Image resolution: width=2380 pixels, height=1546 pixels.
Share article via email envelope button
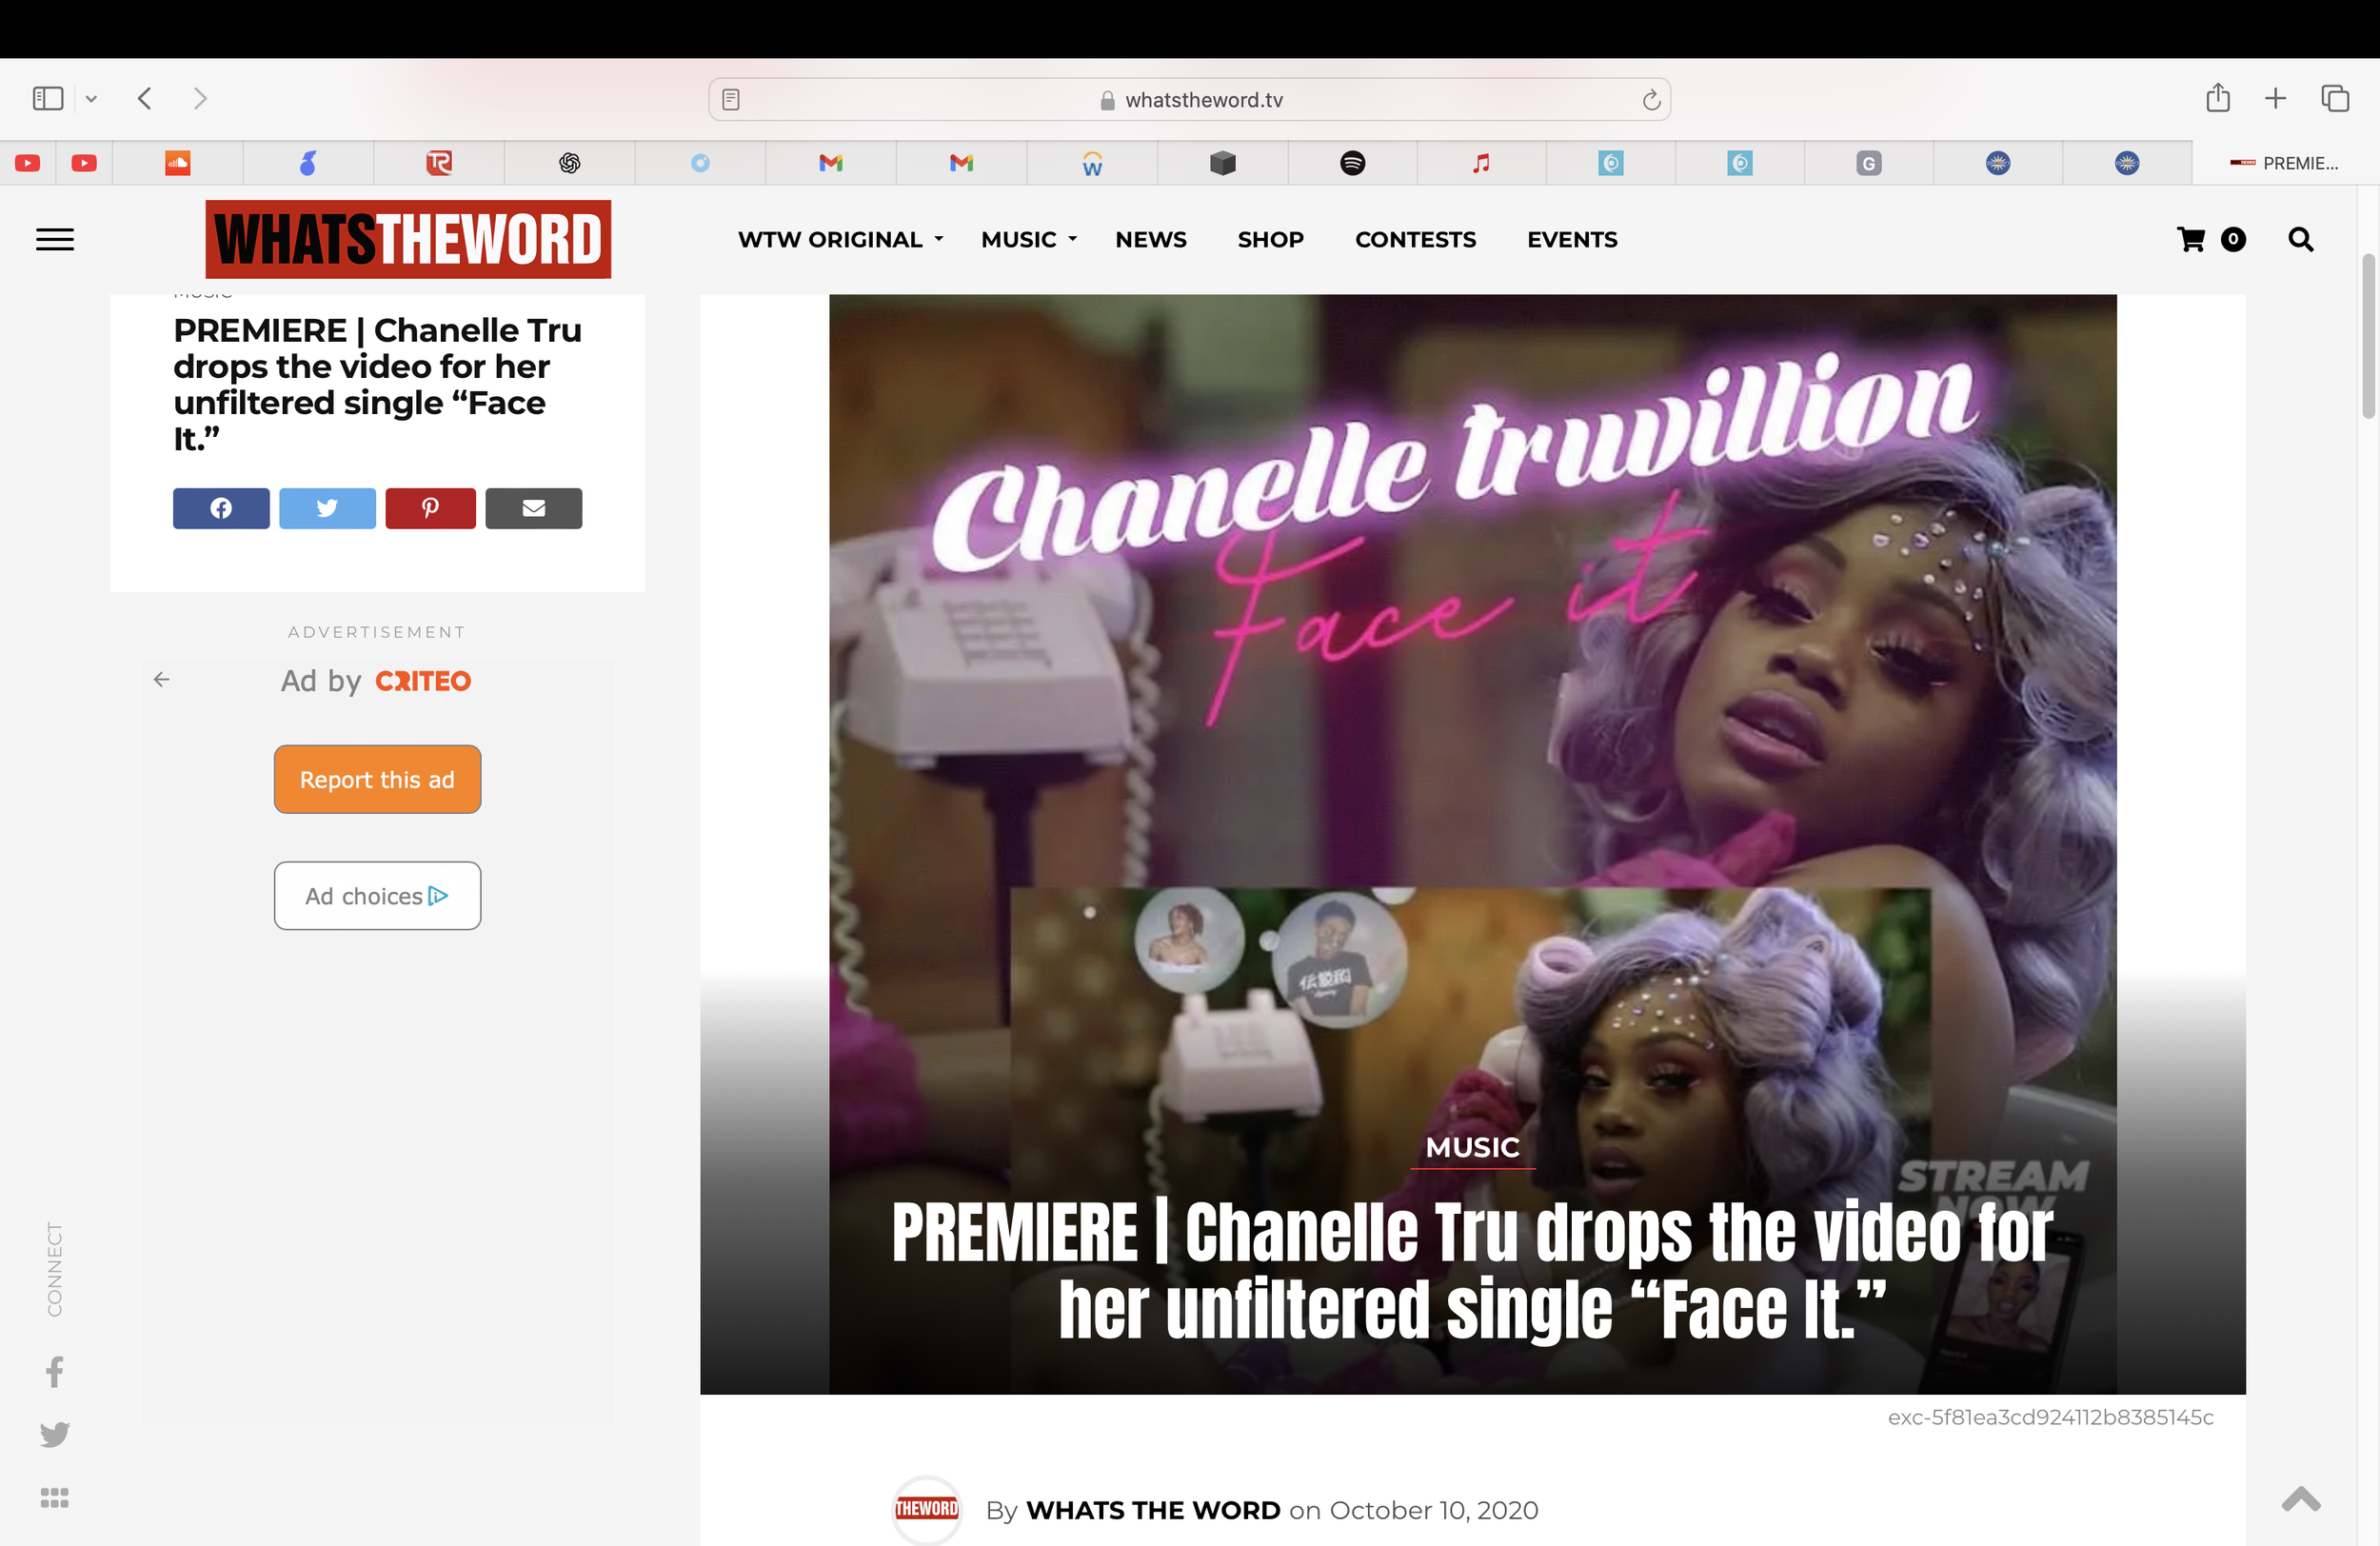pos(533,508)
